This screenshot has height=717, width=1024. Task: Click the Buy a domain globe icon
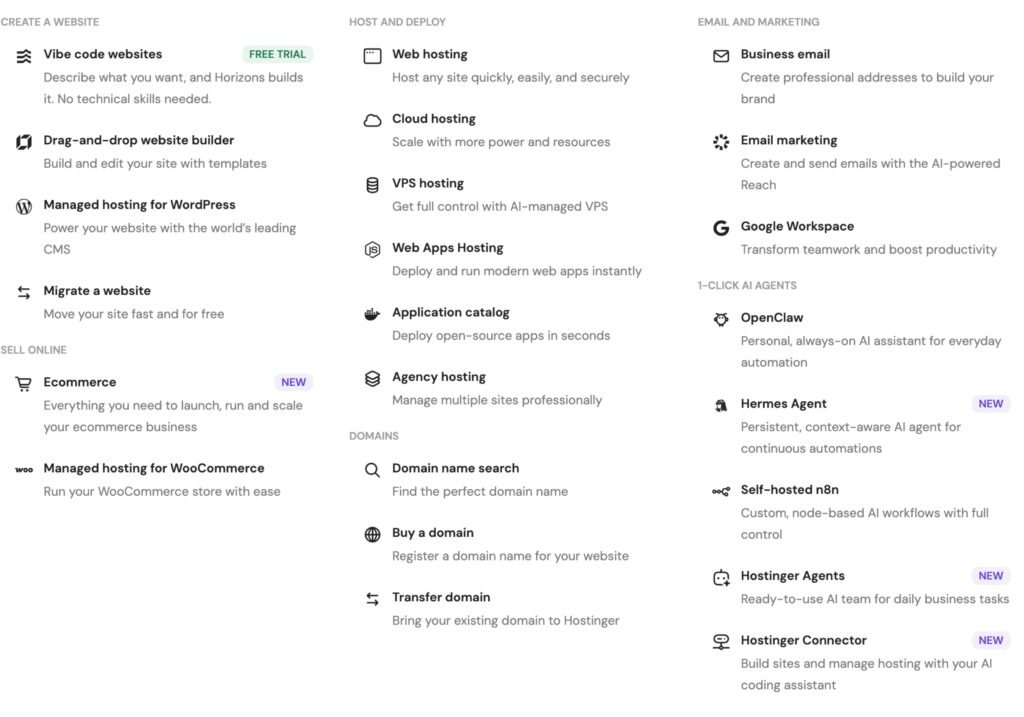tap(372, 535)
